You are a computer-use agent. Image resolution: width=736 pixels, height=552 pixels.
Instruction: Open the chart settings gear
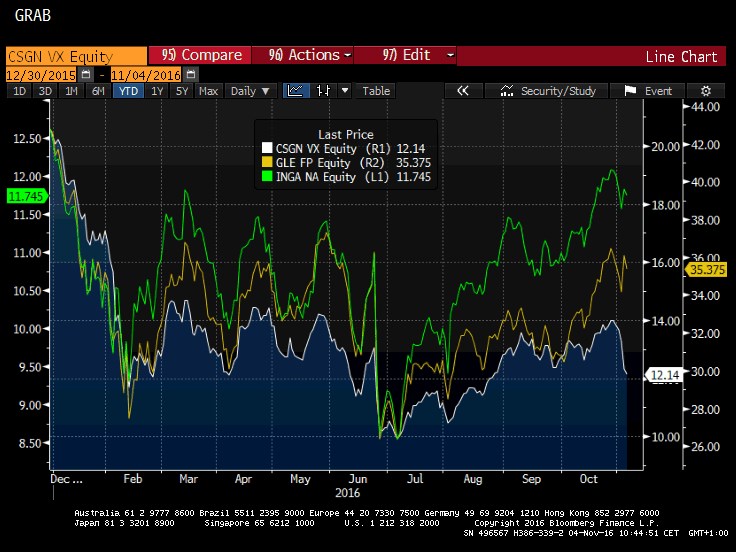(705, 91)
